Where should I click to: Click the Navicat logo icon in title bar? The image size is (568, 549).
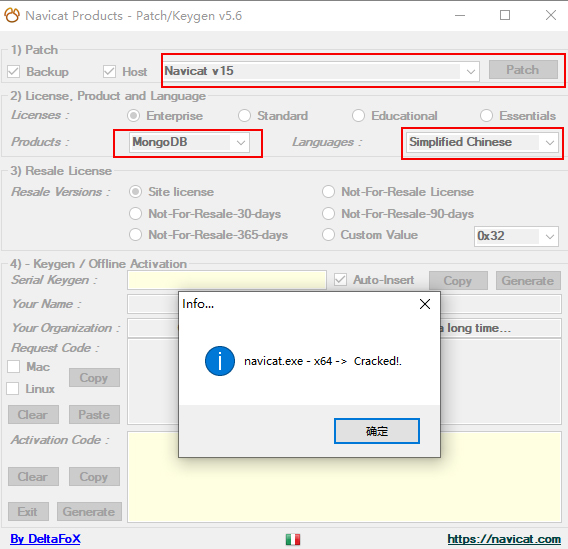point(12,16)
